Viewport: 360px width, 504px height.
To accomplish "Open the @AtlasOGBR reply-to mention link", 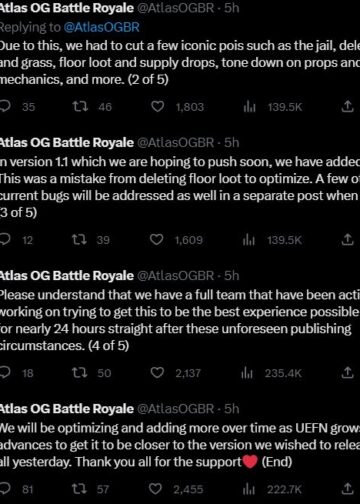I will [x=101, y=27].
